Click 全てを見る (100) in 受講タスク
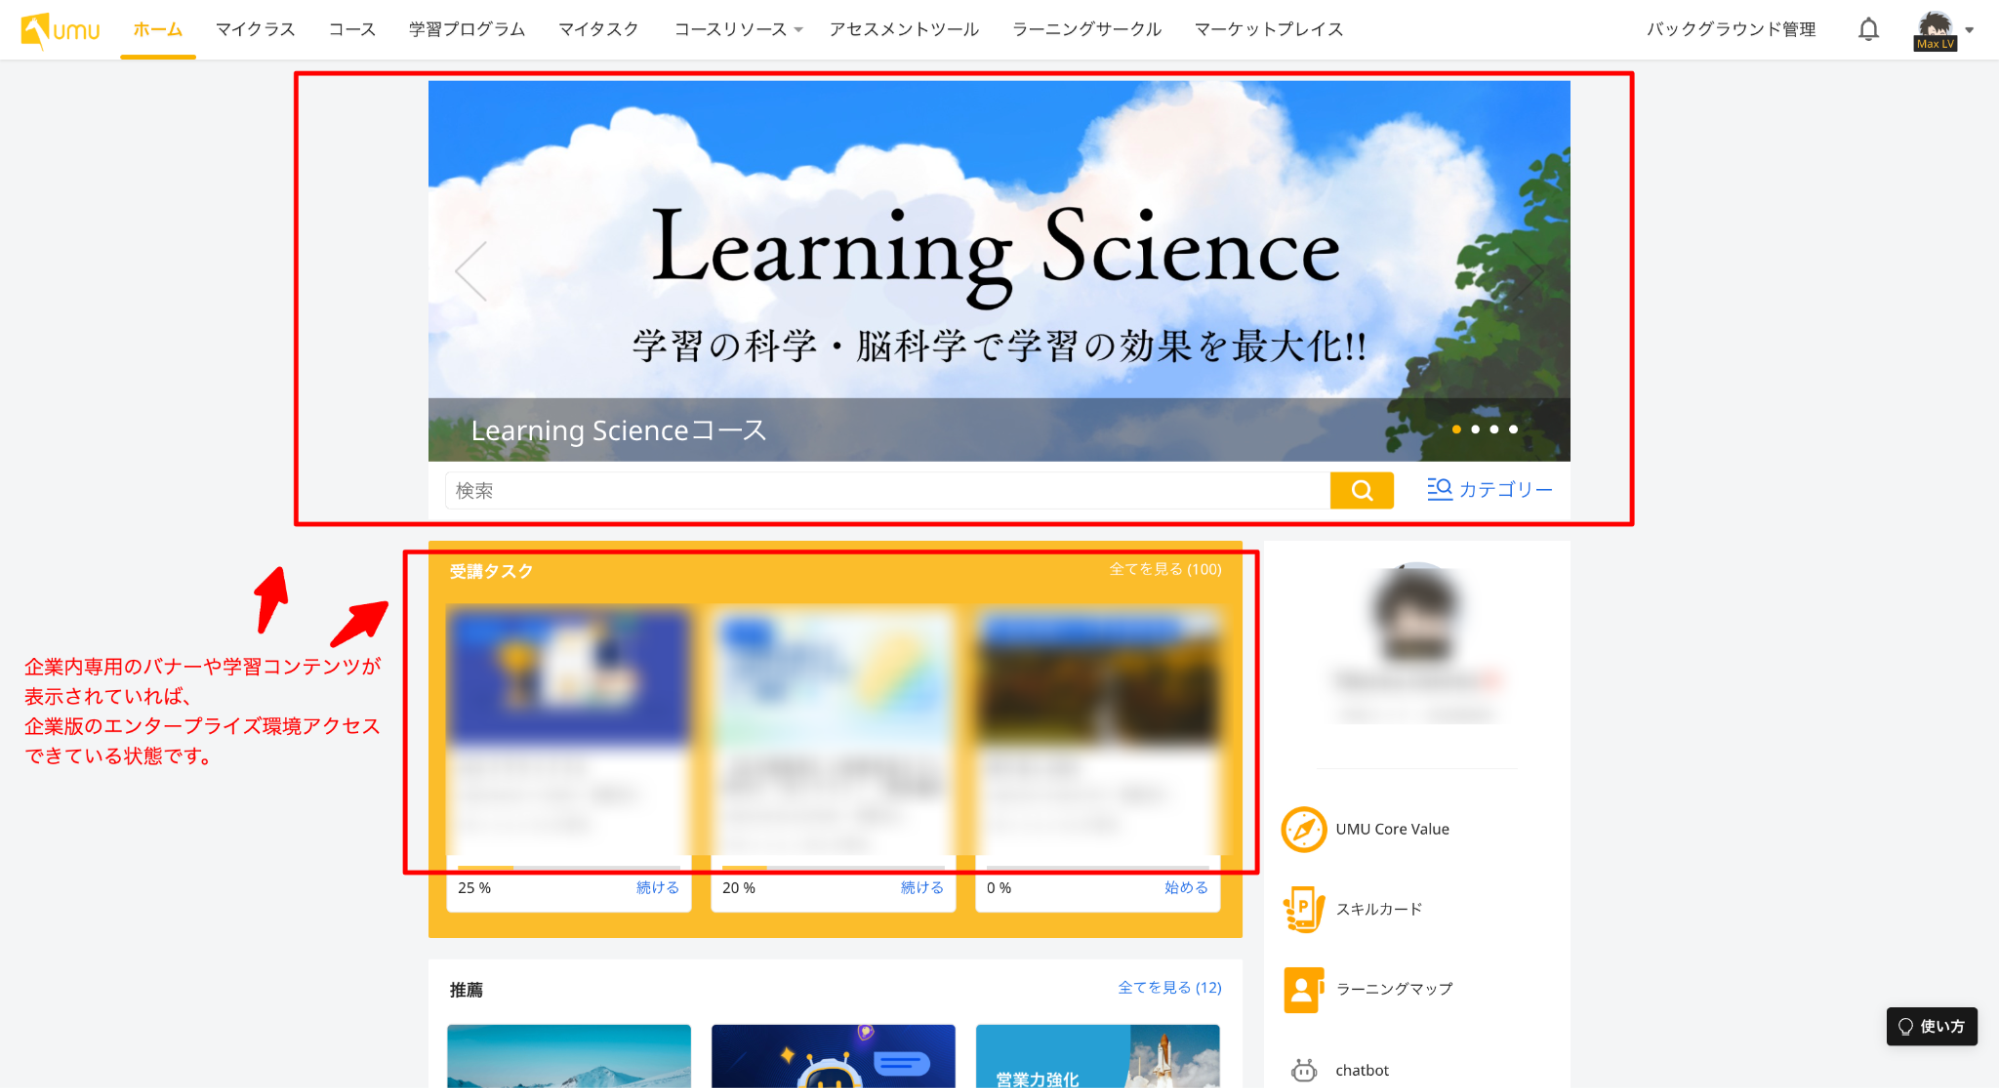The image size is (1999, 1089). tap(1164, 569)
